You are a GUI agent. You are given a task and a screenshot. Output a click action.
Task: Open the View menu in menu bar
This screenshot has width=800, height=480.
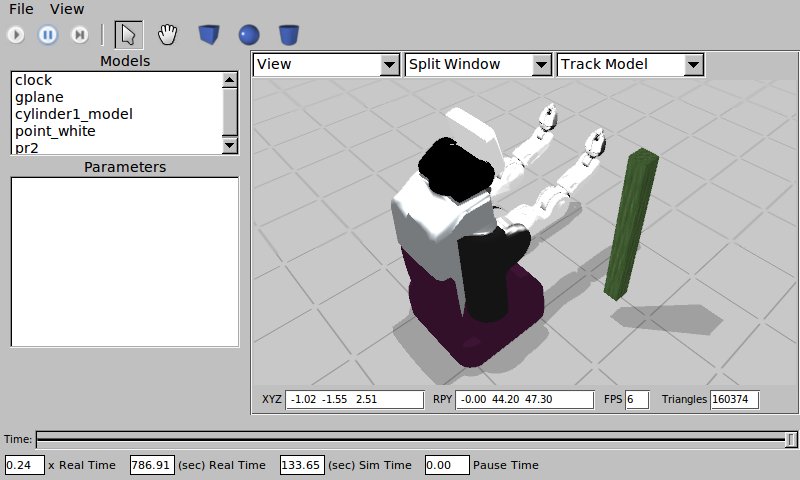67,9
